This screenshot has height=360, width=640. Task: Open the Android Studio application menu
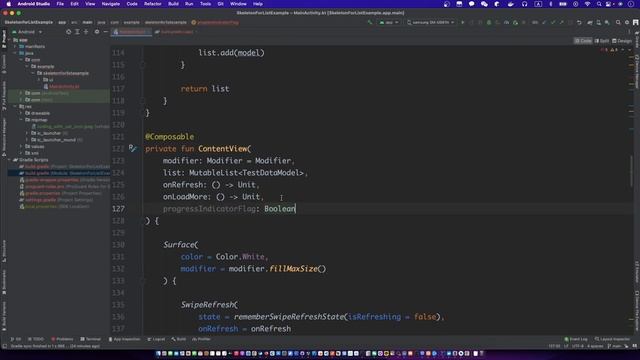tap(33, 4)
